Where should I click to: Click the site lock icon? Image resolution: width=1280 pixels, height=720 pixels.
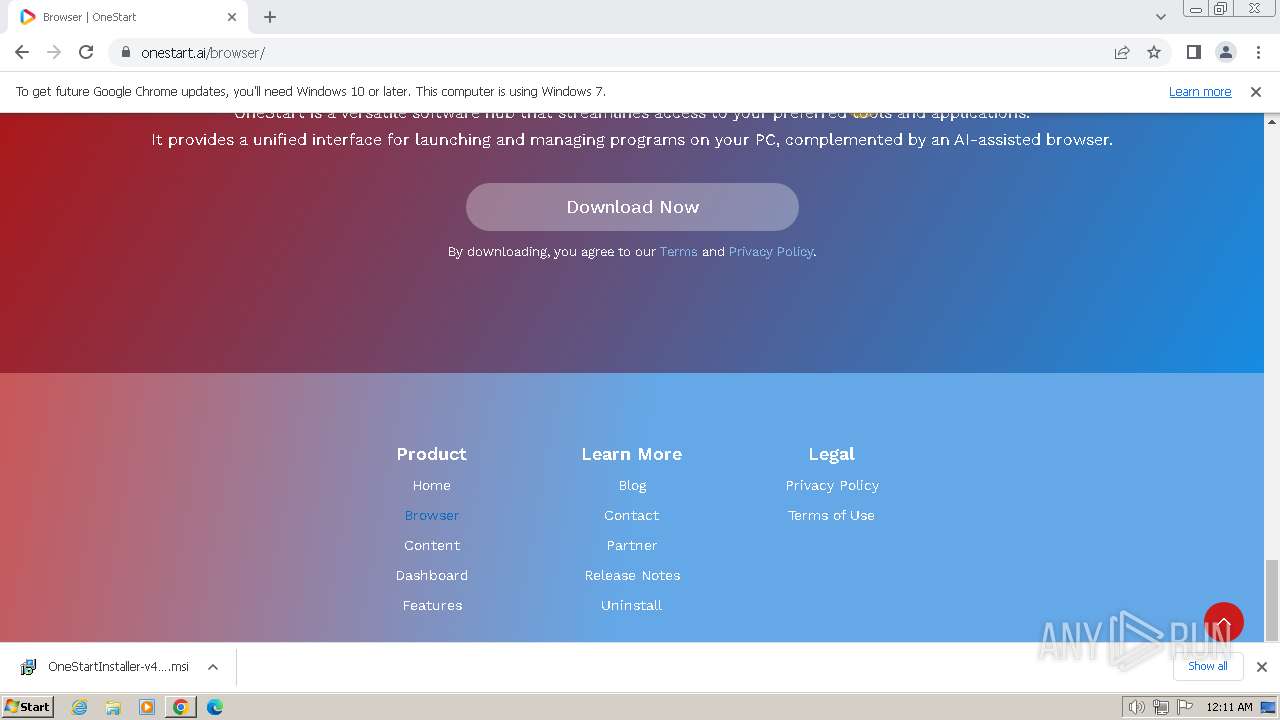coord(126,52)
